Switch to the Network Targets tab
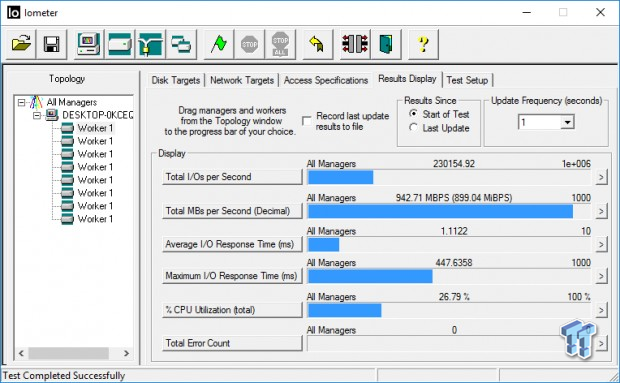The height and width of the screenshot is (383, 620). click(242, 80)
